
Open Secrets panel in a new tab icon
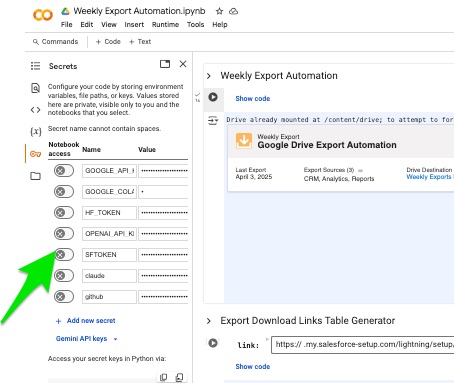point(165,64)
